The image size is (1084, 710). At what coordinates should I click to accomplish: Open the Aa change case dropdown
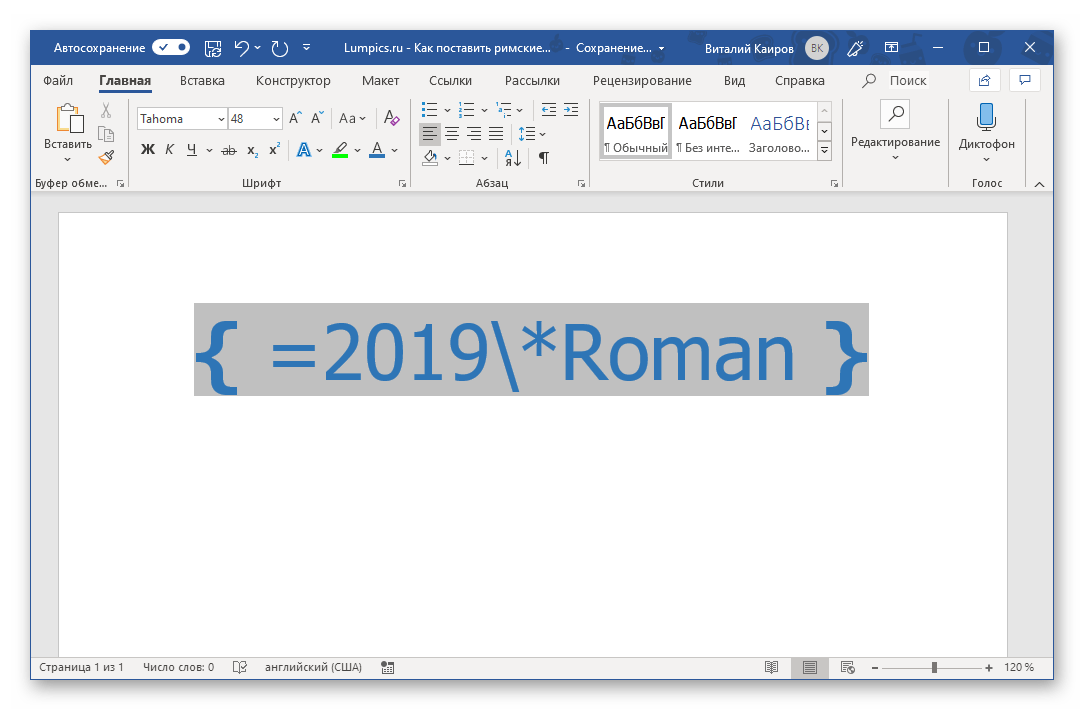(352, 118)
